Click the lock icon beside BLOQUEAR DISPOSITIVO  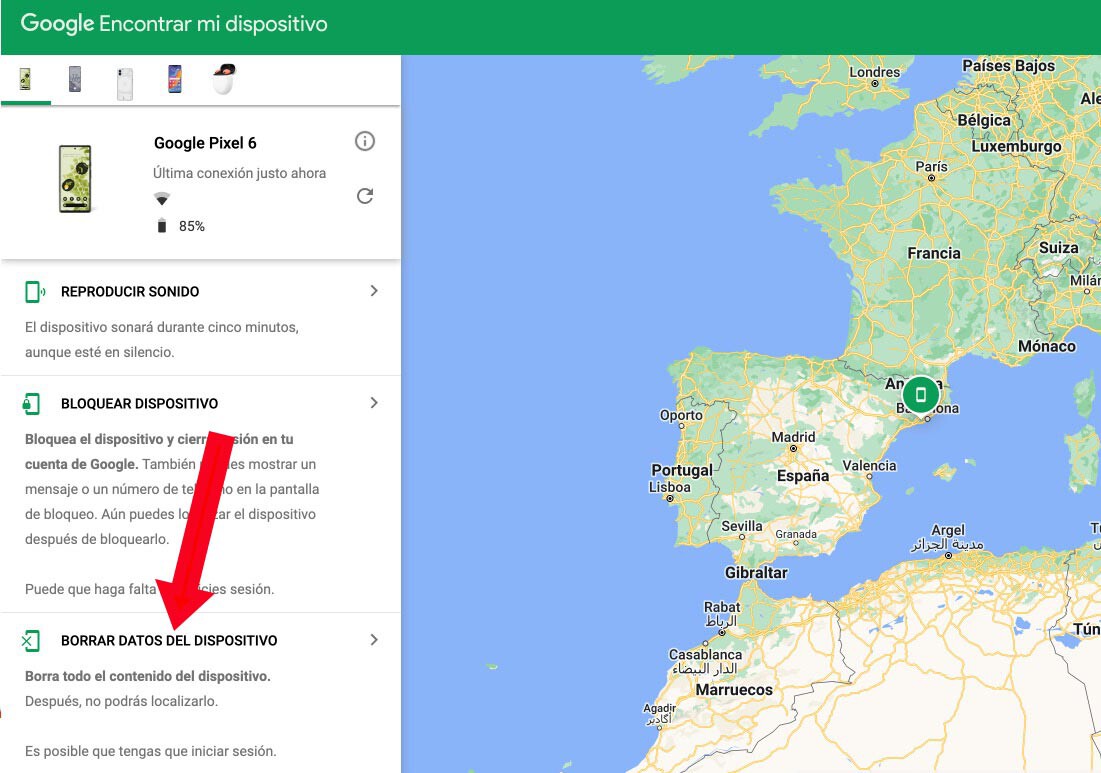31,403
